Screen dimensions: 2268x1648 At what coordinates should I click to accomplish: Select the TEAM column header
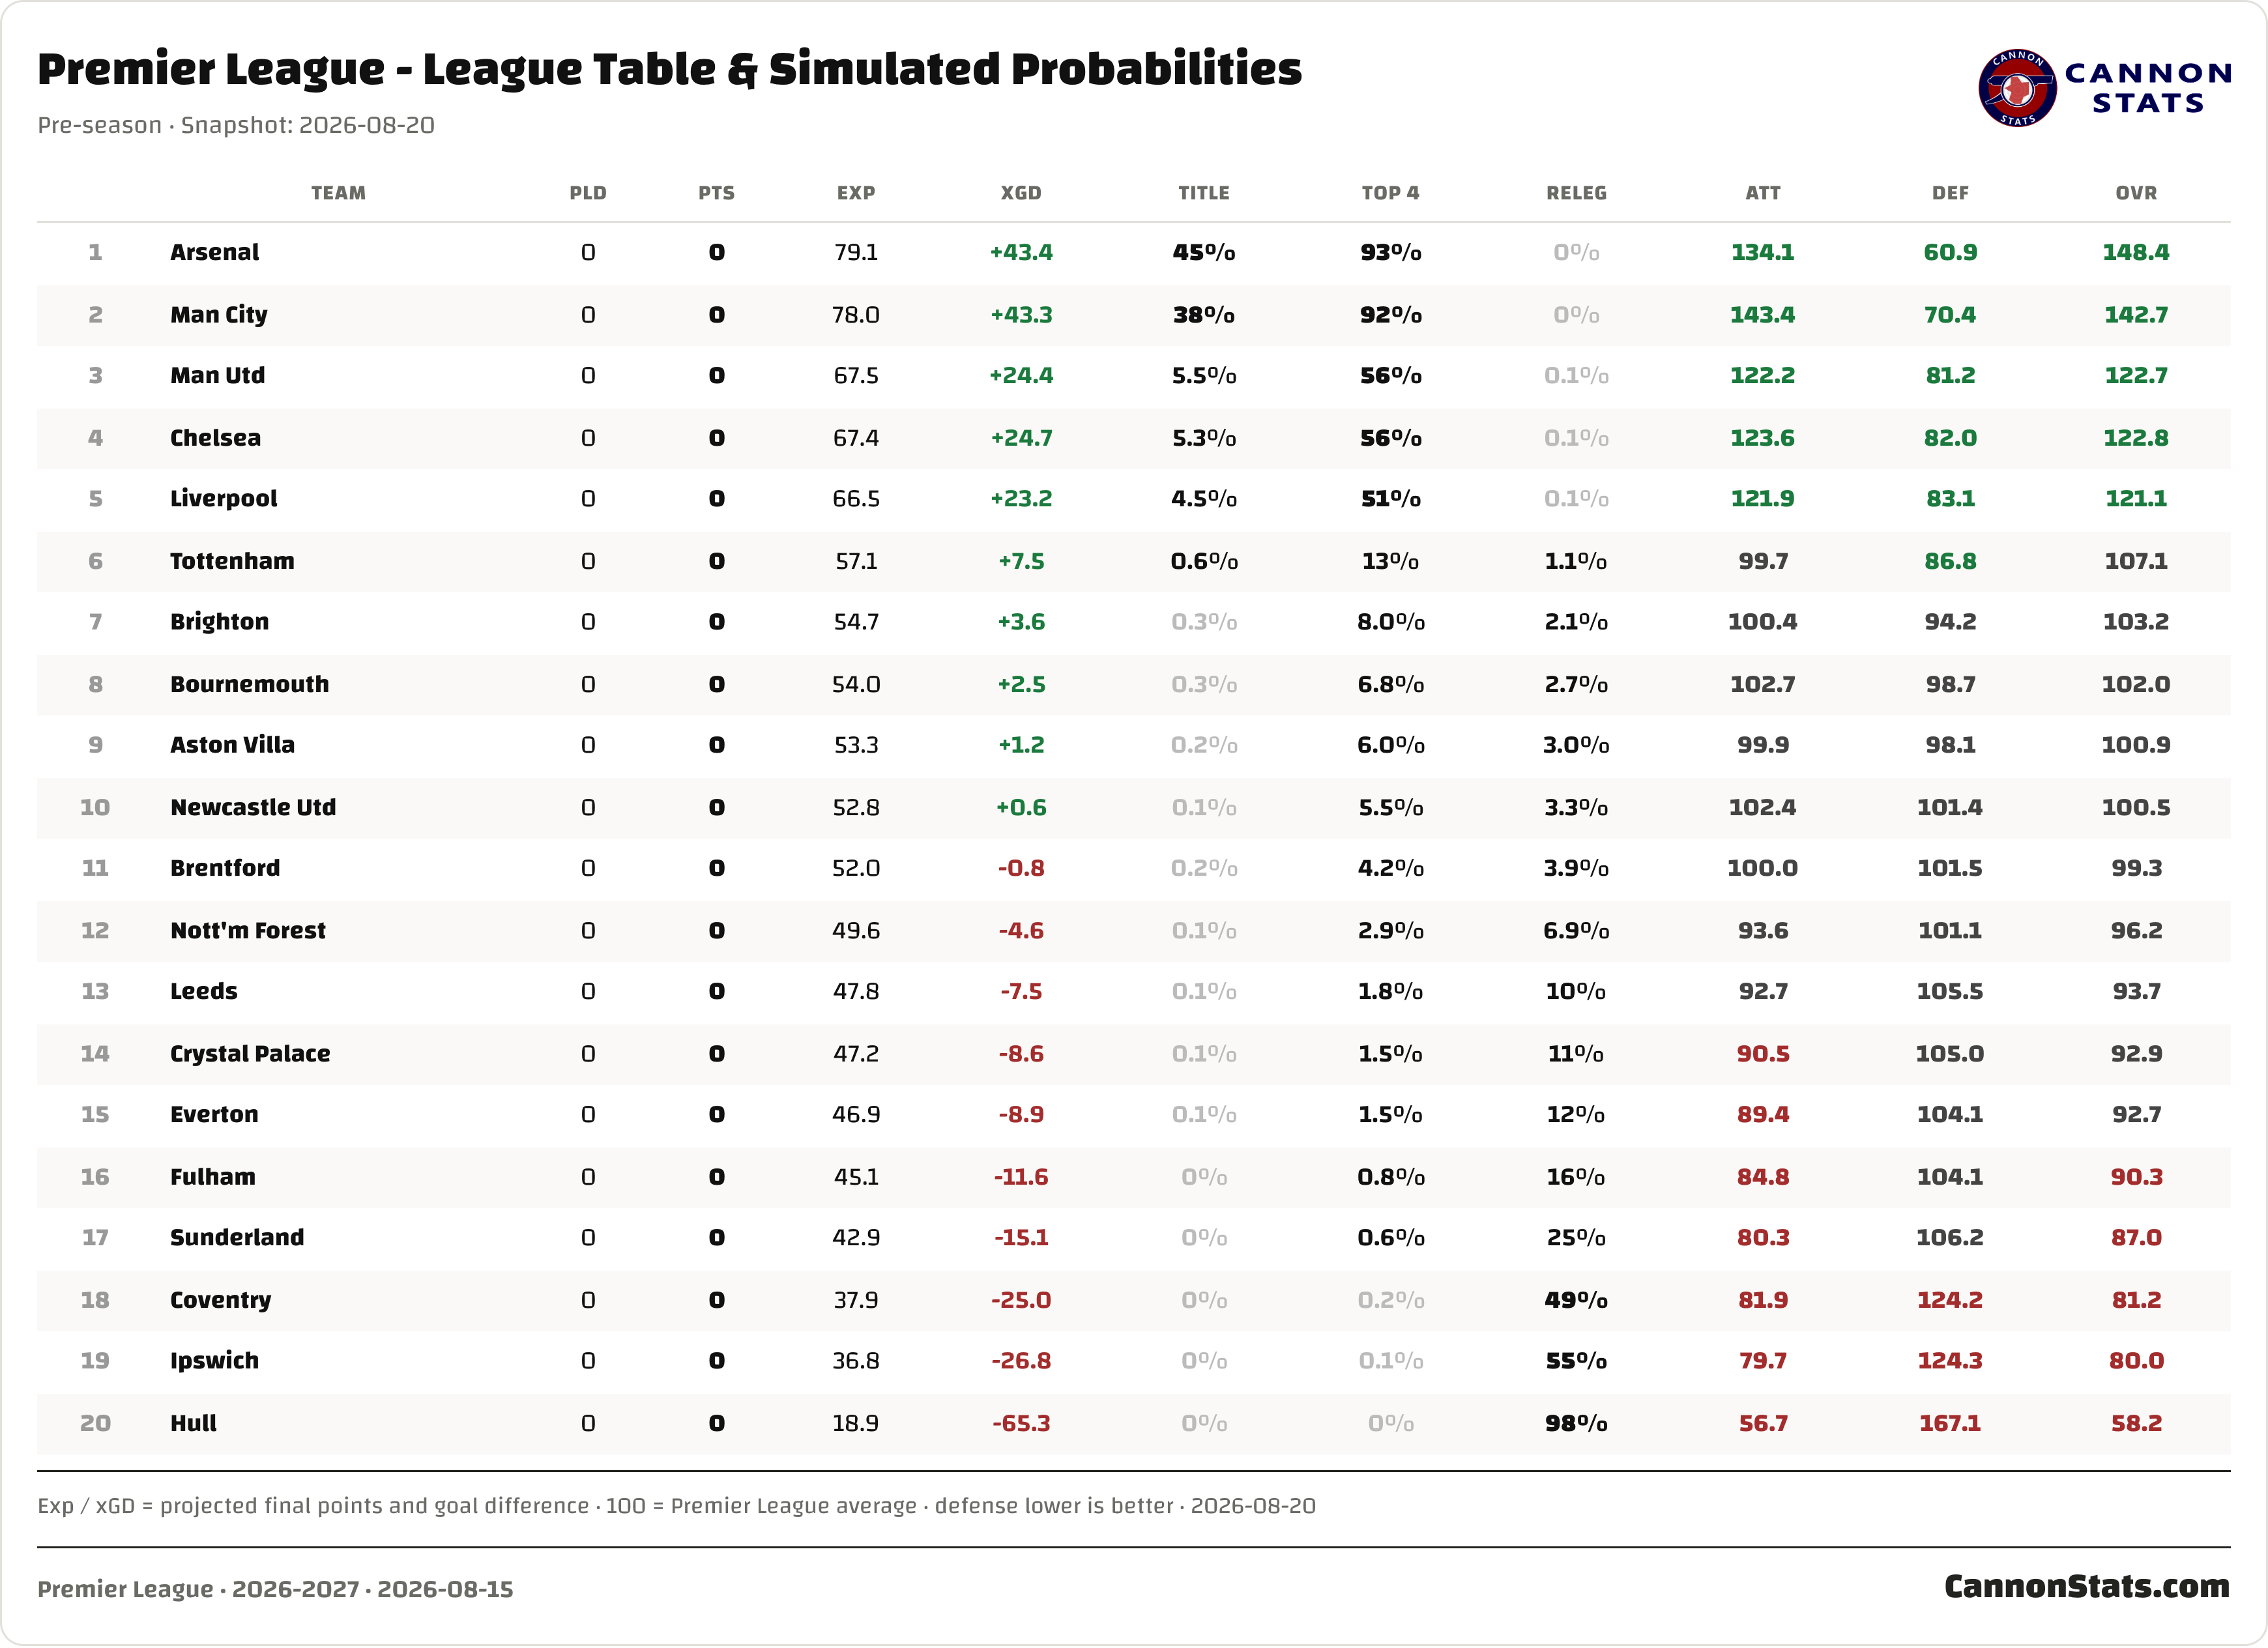[x=338, y=193]
